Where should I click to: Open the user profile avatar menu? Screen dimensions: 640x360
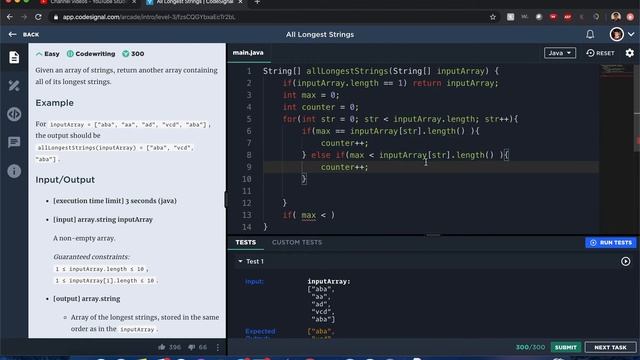(616, 34)
